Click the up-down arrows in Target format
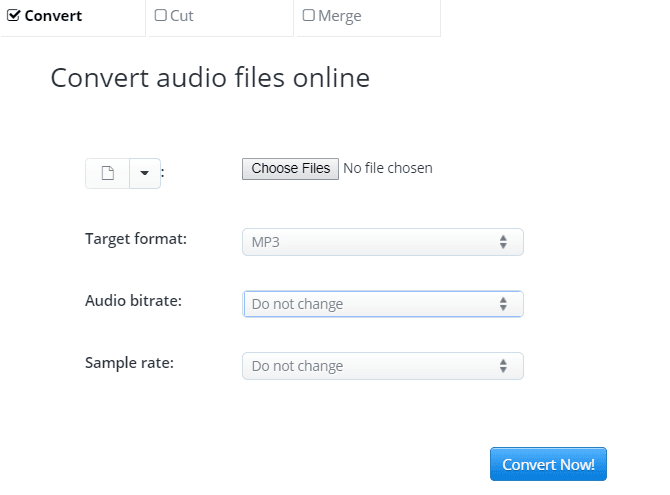670x495 pixels. click(x=503, y=242)
